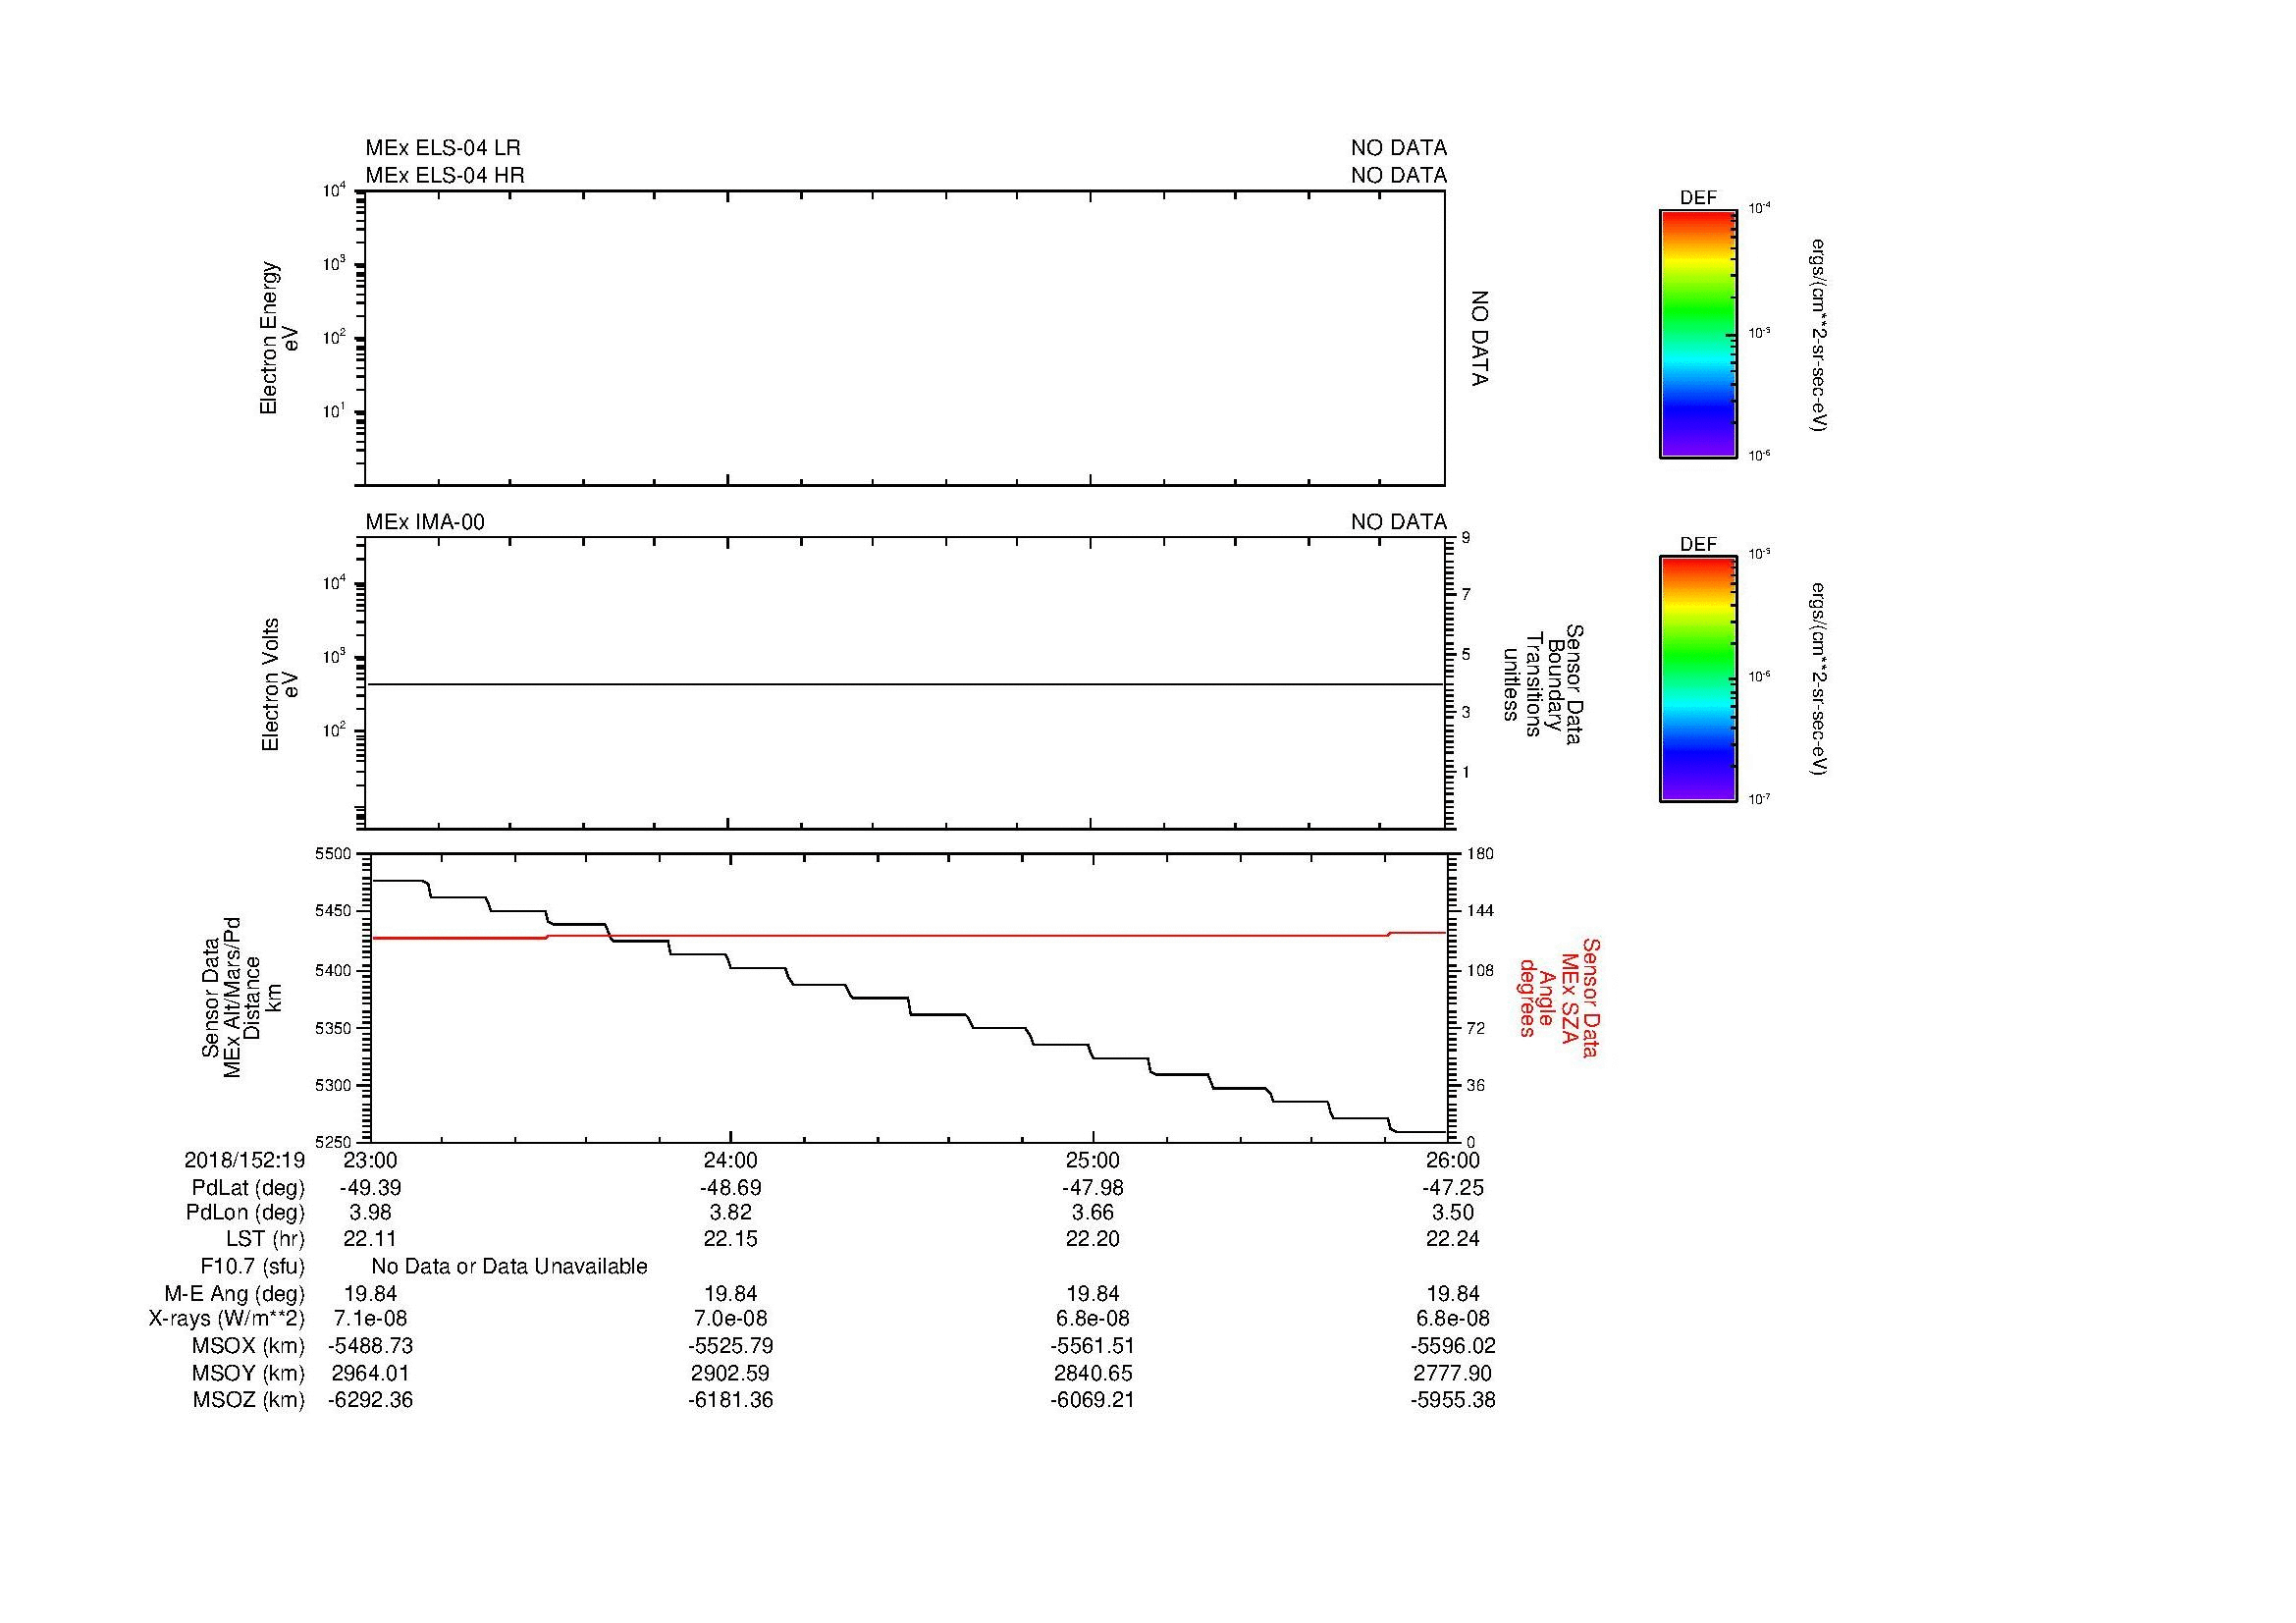Click 'Sensor Data Boundary Transitions unitless' label
The image size is (2296, 1623).
pos(1542,684)
